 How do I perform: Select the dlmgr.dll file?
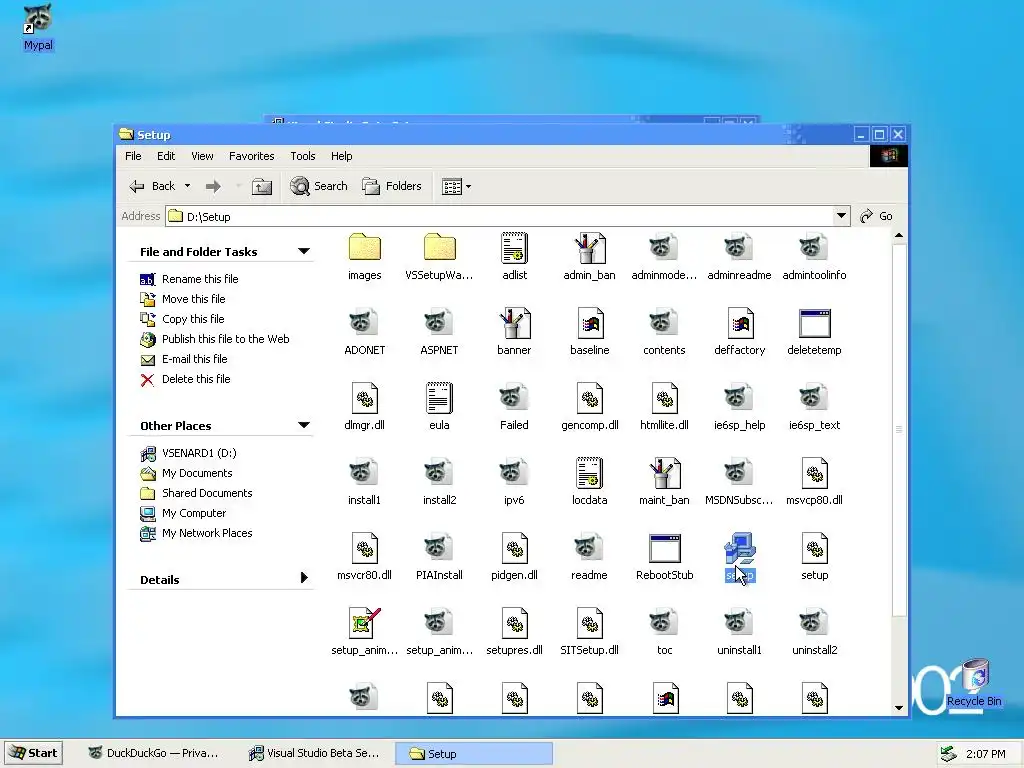pyautogui.click(x=364, y=398)
